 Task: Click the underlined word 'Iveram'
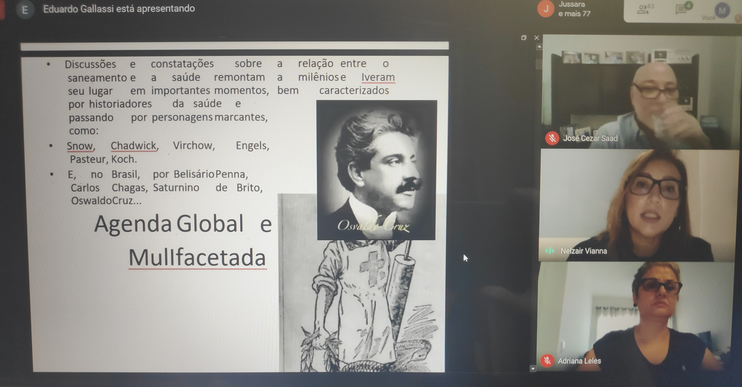coord(378,77)
